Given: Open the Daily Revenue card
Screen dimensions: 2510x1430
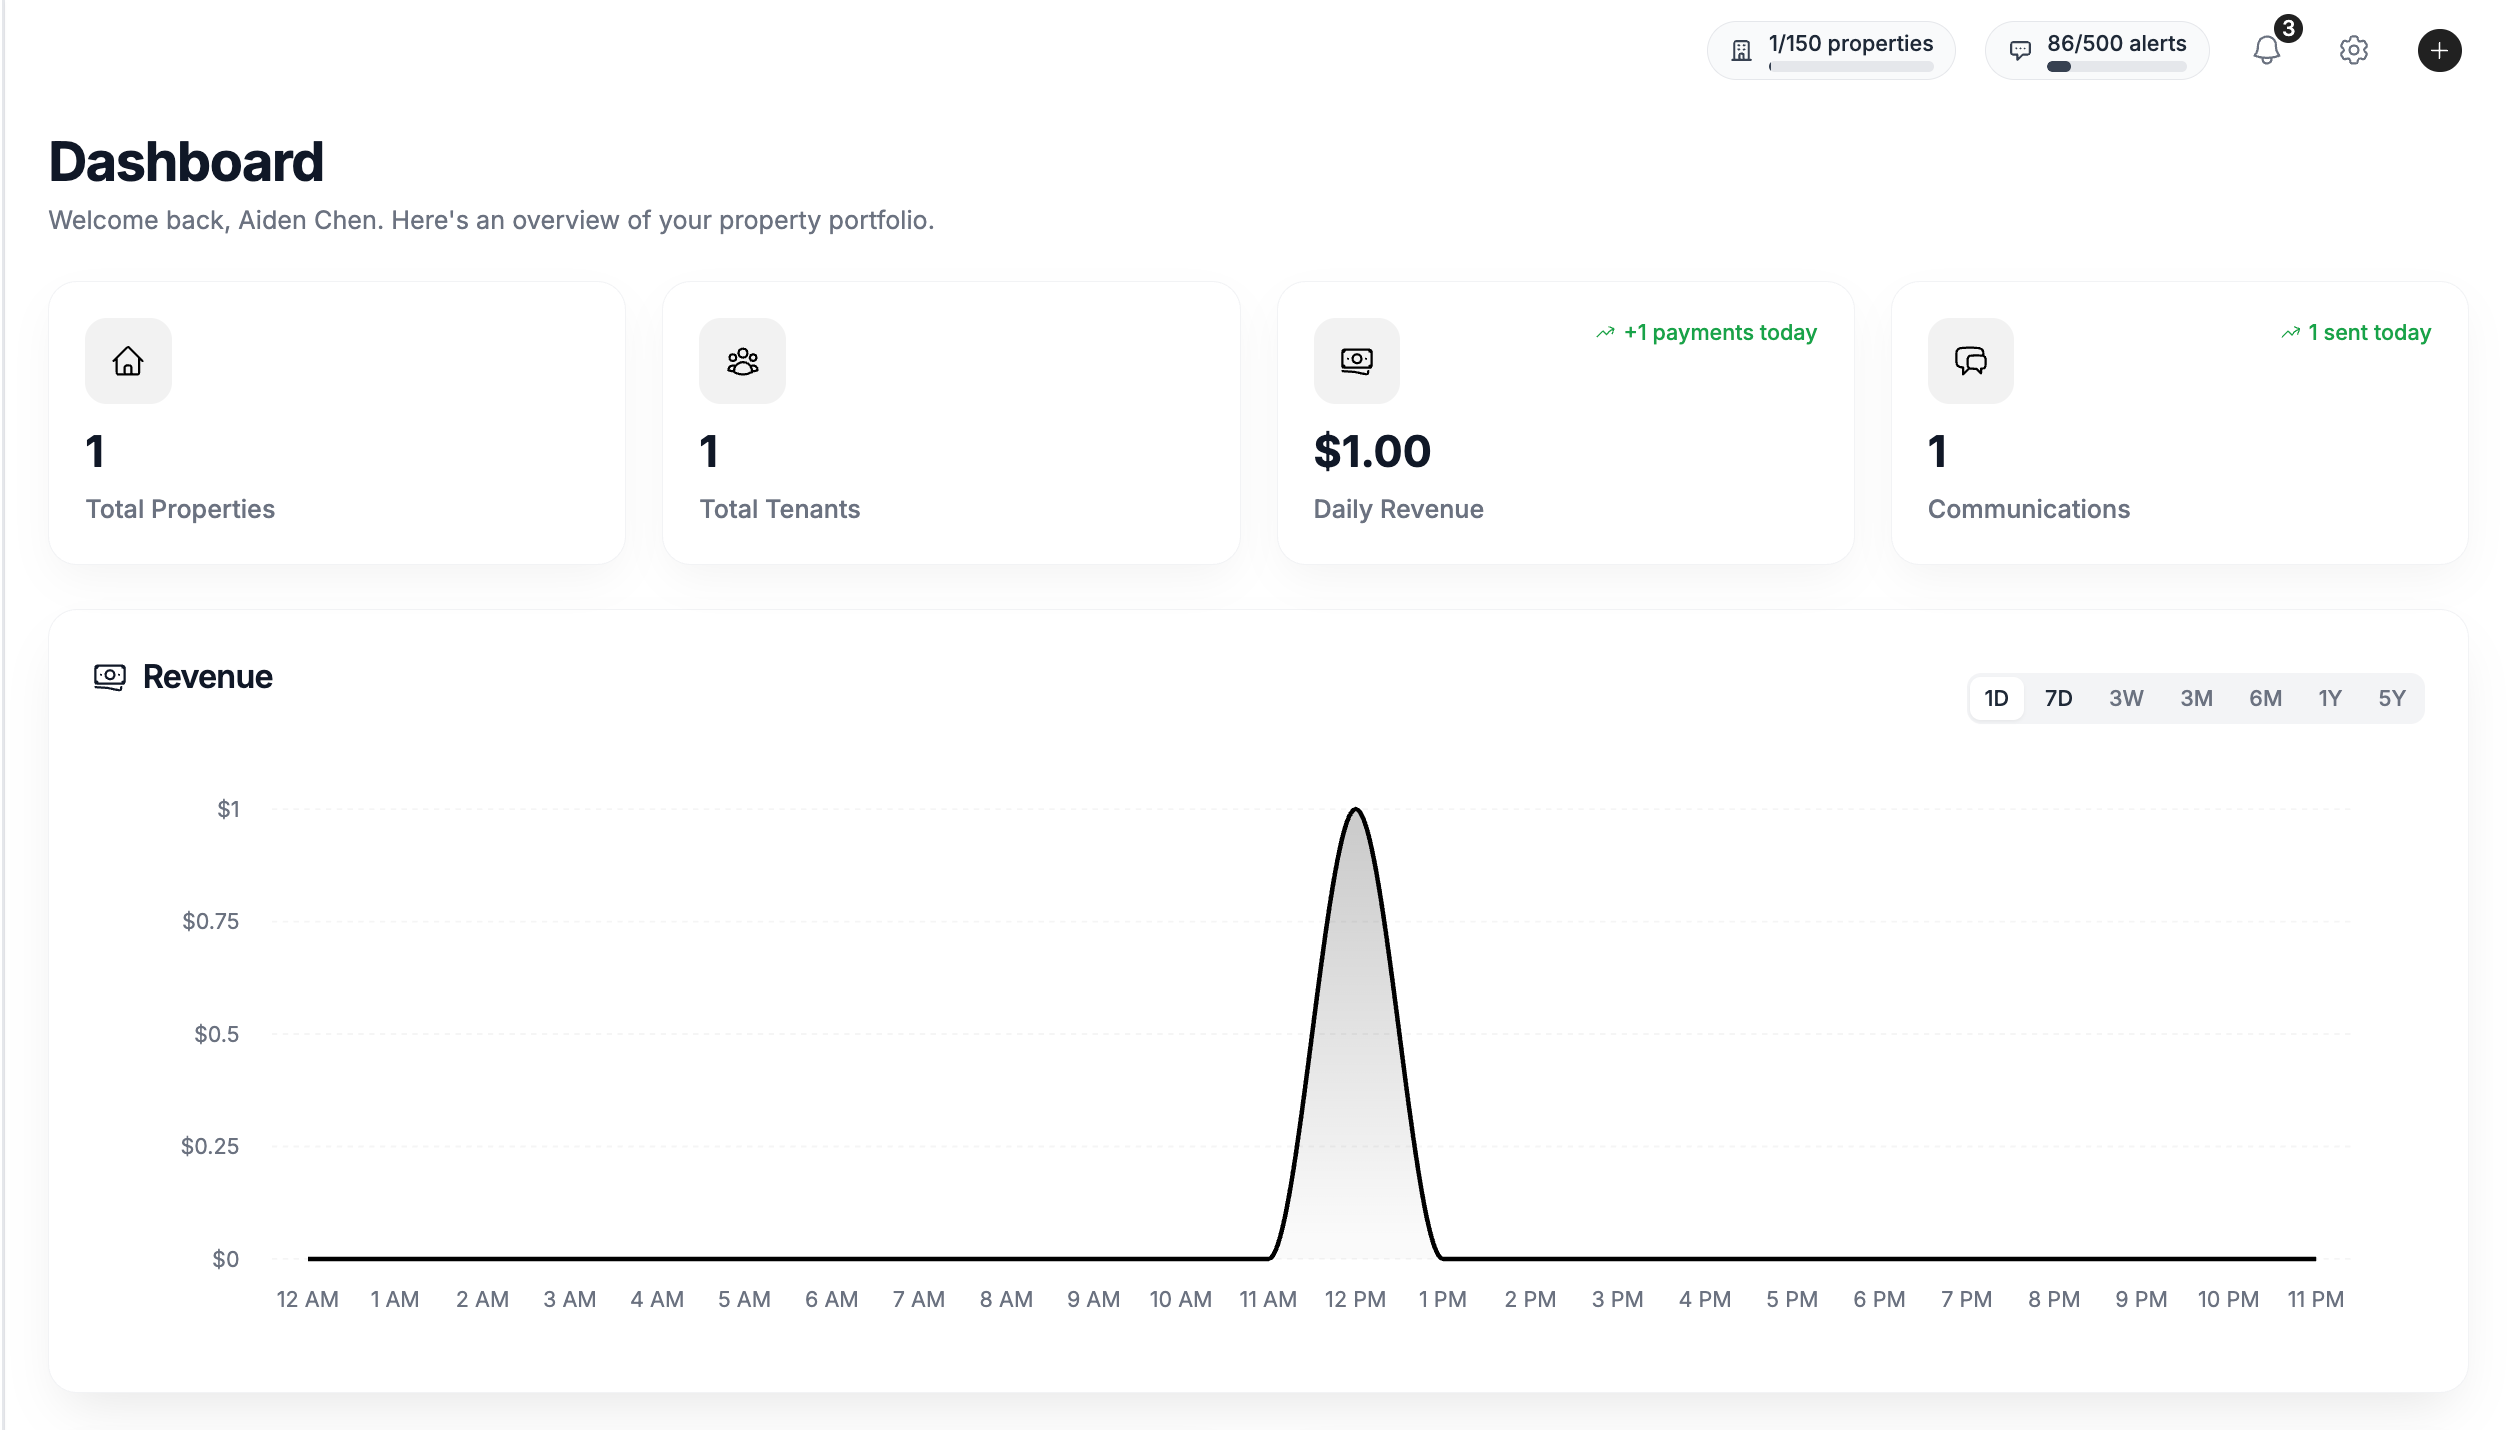Looking at the screenshot, I should pos(1565,423).
